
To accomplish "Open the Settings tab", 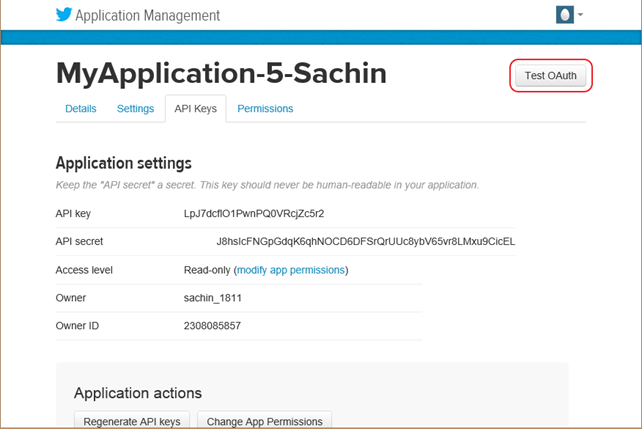I will pyautogui.click(x=135, y=108).
